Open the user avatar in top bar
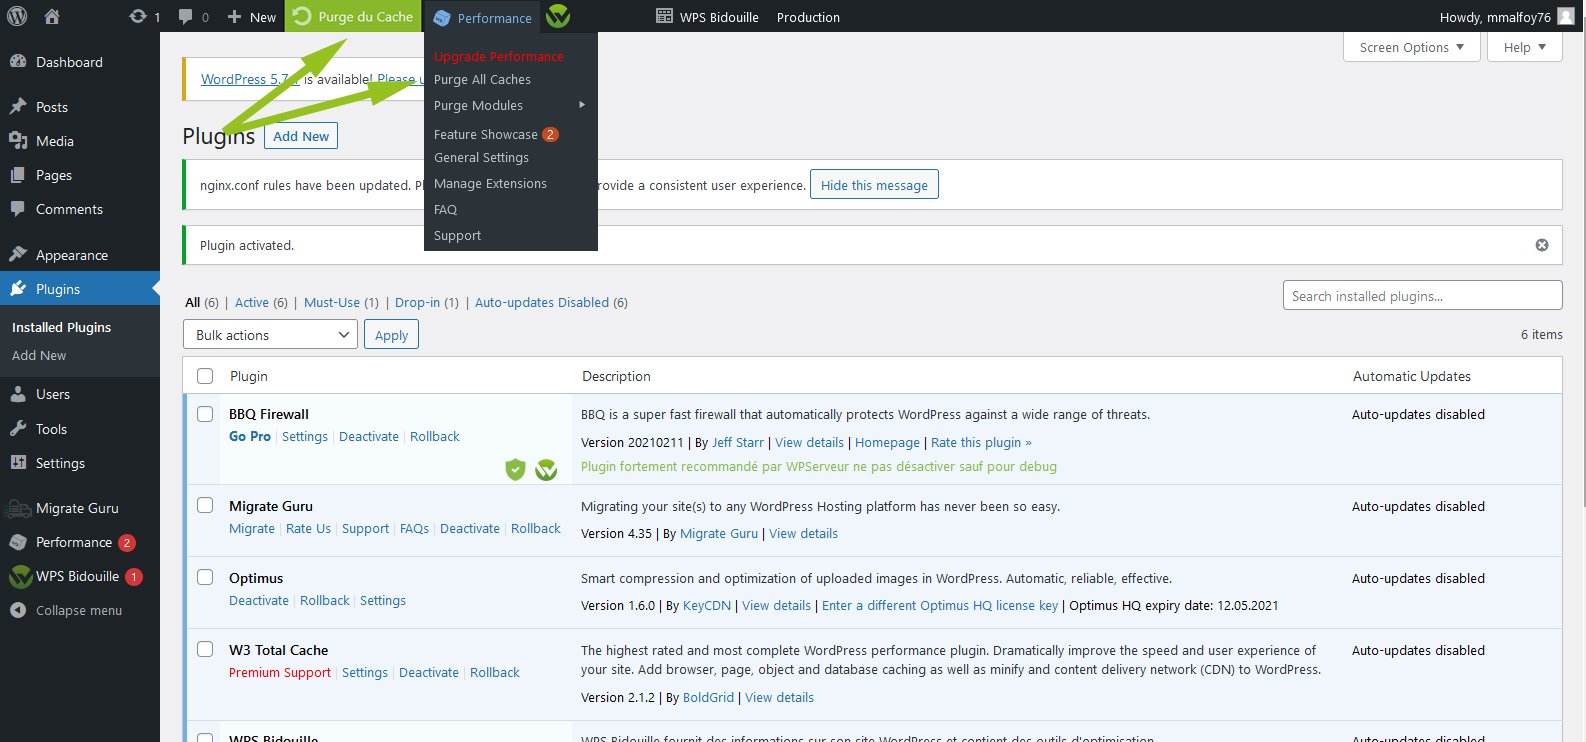 [x=1565, y=17]
